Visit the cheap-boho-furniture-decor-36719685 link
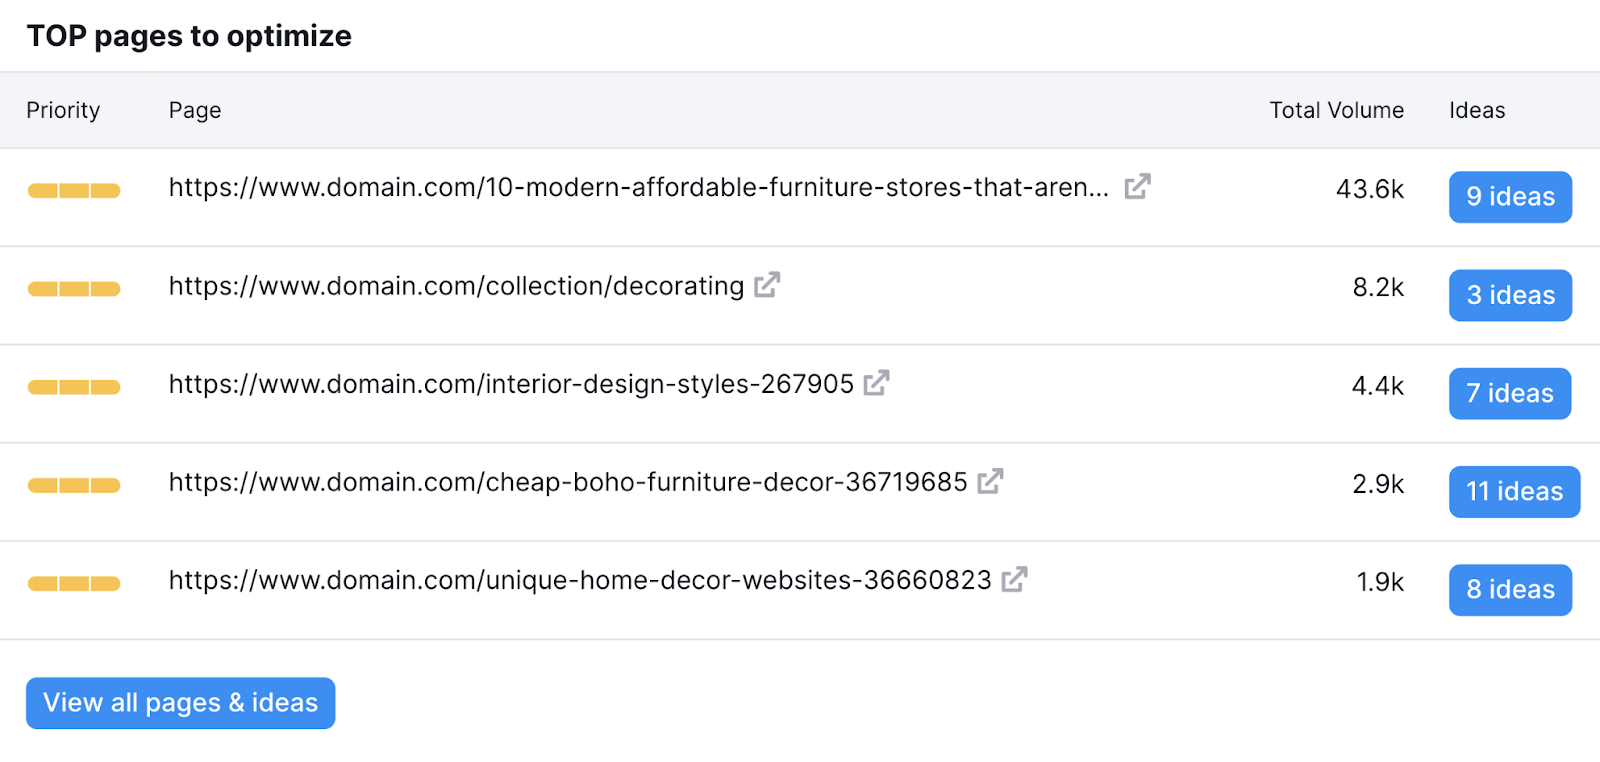 (x=568, y=482)
